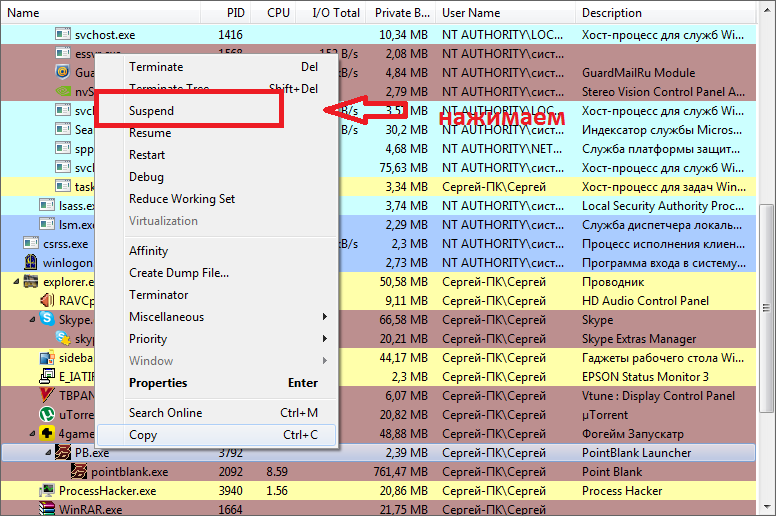Click the Skype Extras Manager icon
The width and height of the screenshot is (776, 516).
[x=63, y=338]
